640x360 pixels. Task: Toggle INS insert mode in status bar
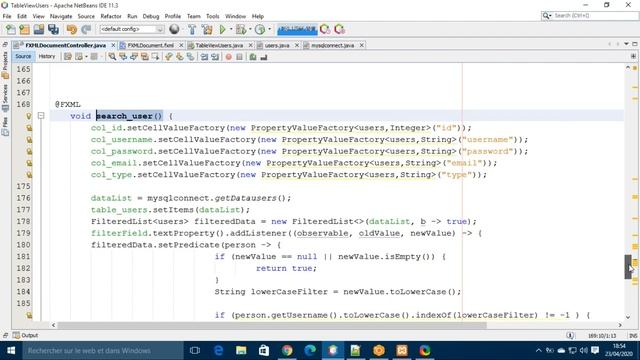(633, 336)
